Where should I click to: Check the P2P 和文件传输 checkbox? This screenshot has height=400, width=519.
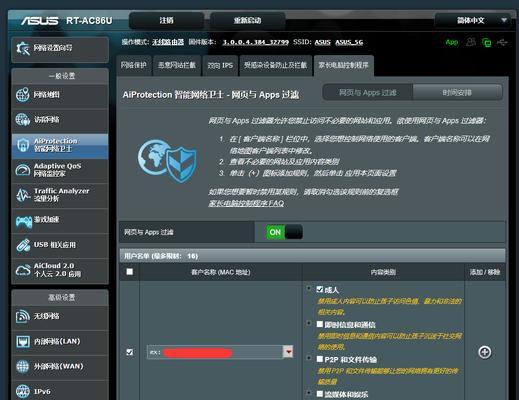point(320,359)
